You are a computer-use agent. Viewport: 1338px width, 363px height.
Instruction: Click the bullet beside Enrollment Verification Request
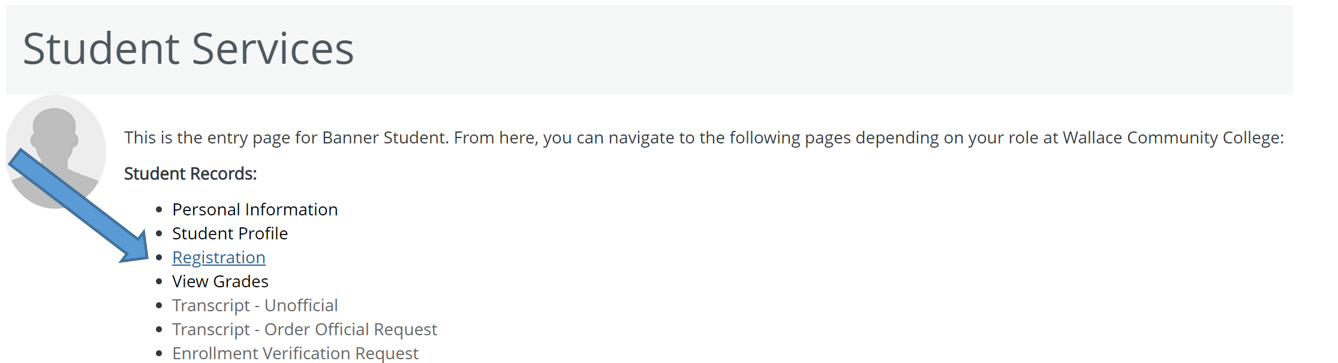[160, 354]
